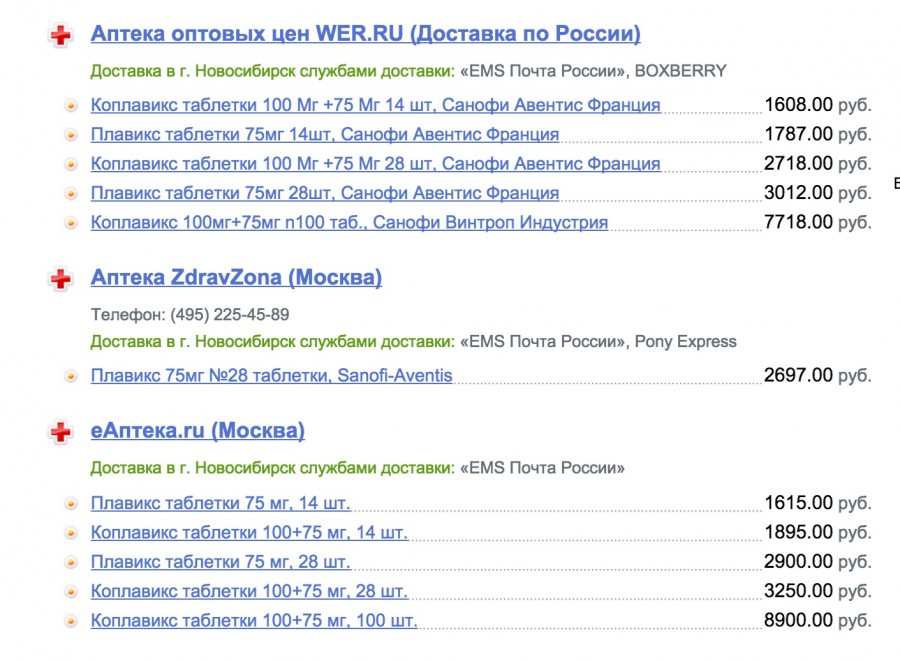Select Плавикс 75мг 14шт Санофи Авентис link
The width and height of the screenshot is (900, 661).
coord(324,134)
